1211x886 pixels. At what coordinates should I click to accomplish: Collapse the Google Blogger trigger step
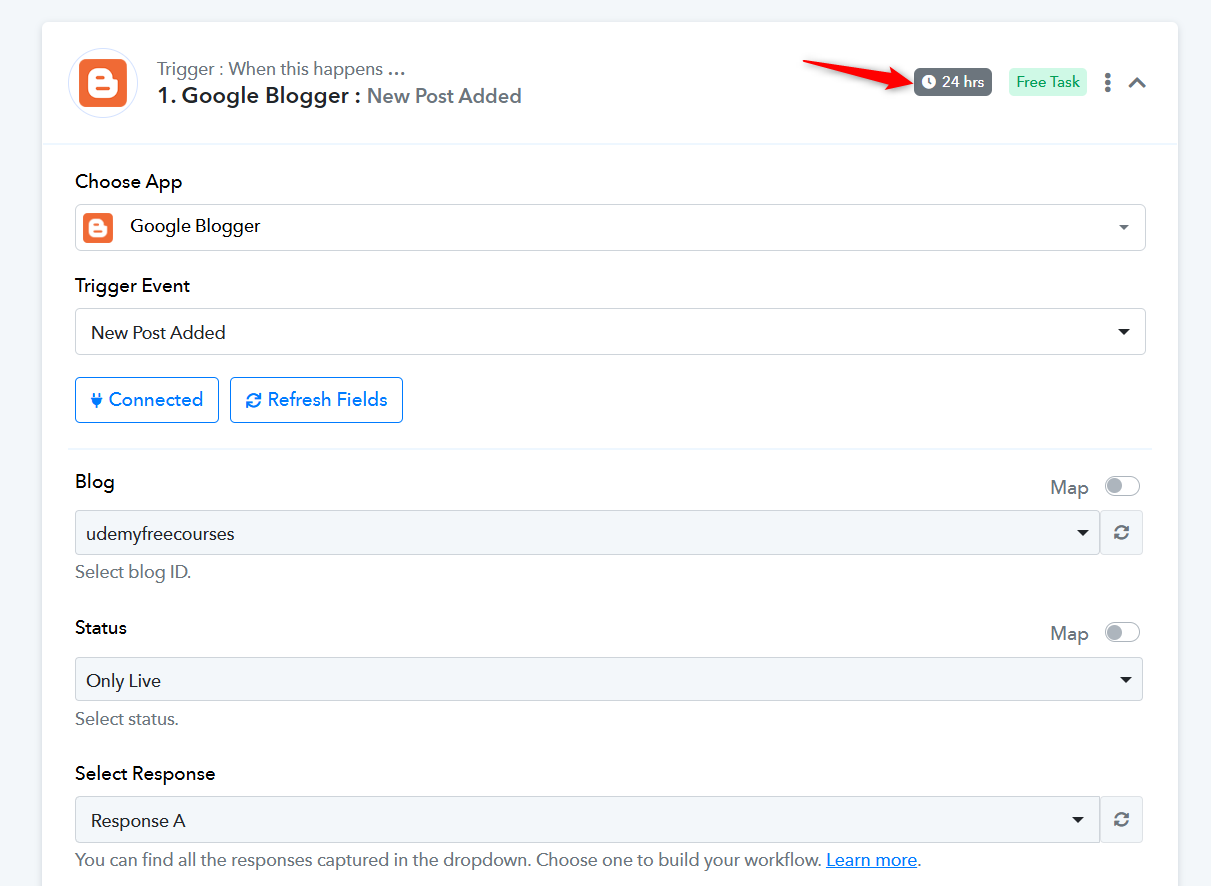click(1137, 83)
